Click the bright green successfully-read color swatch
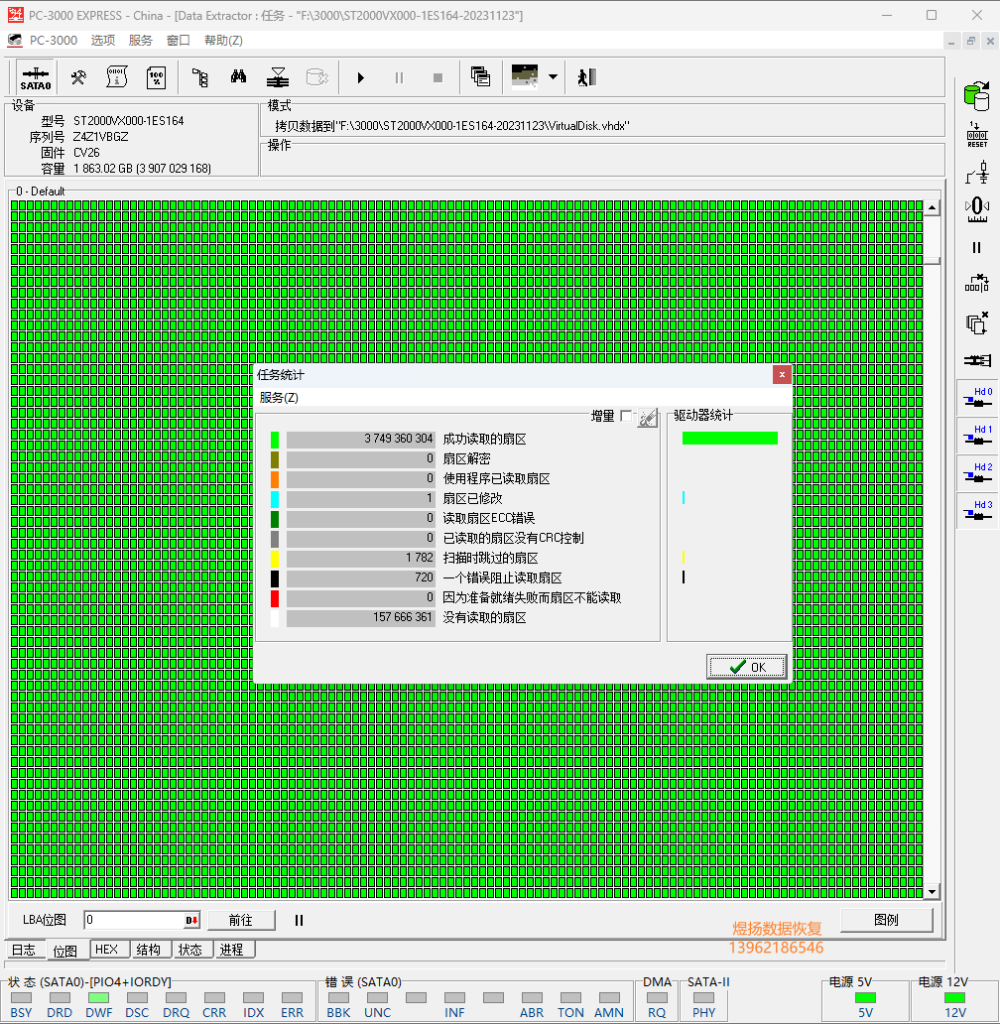 pos(274,440)
